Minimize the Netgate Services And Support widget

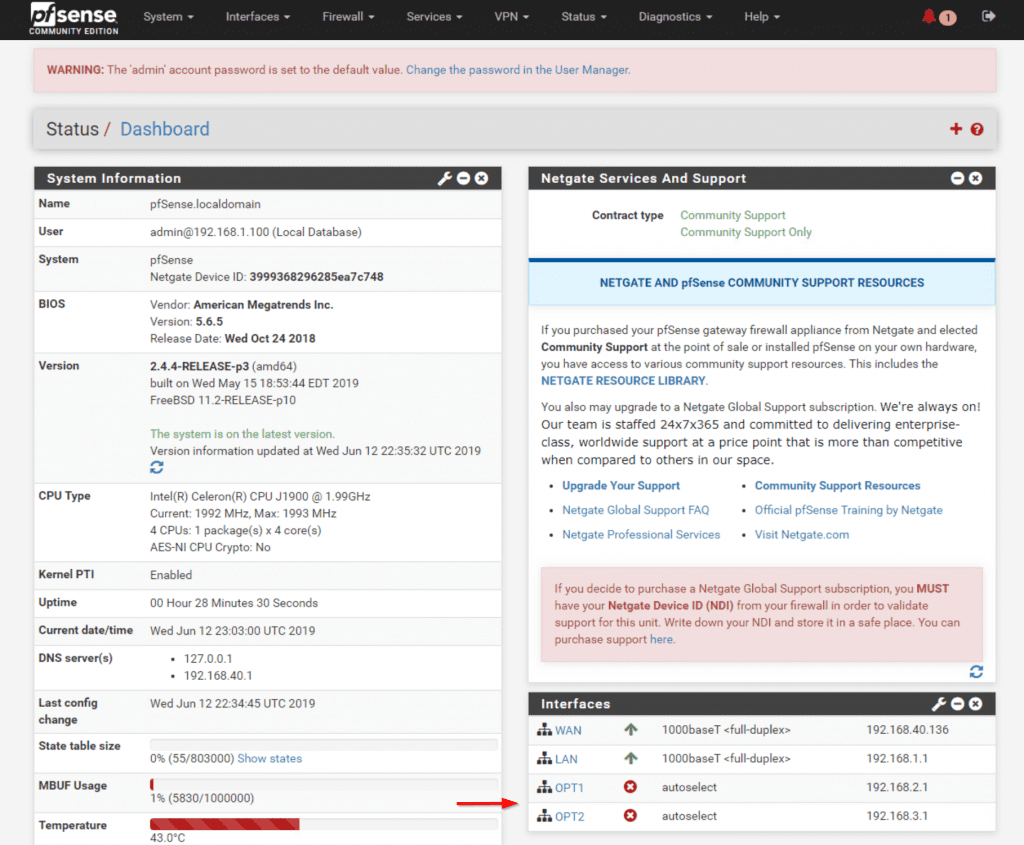coord(957,178)
